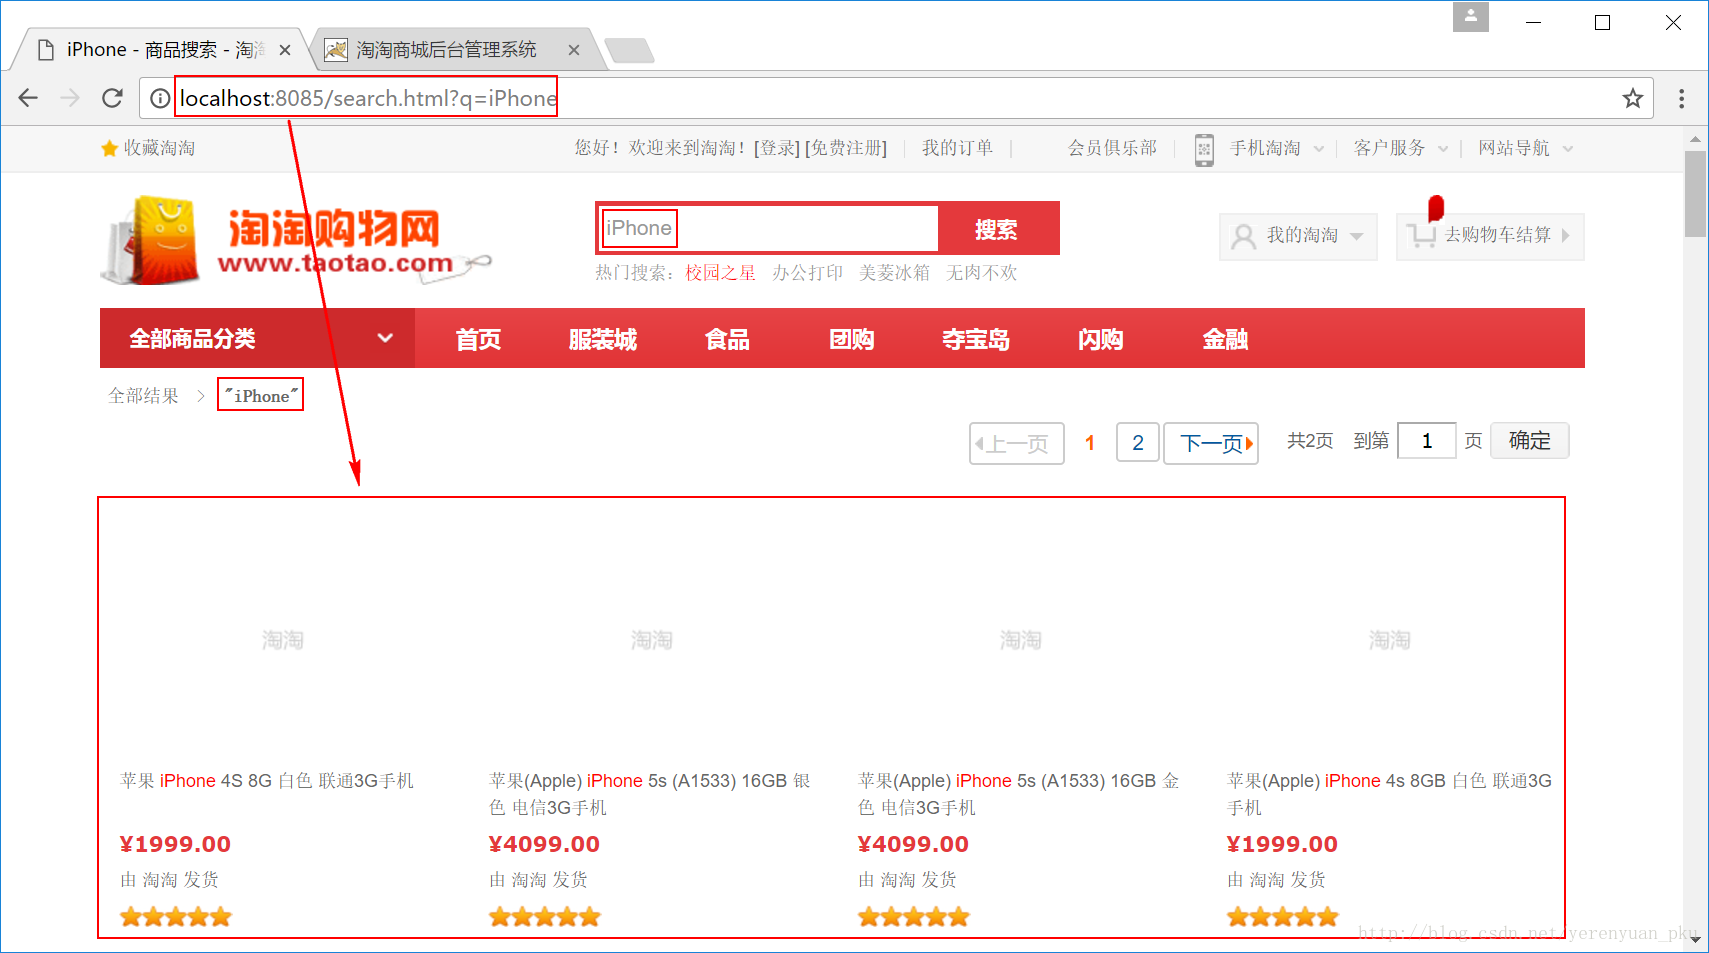Focus the product search input field
1709x953 pixels.
[x=768, y=229]
